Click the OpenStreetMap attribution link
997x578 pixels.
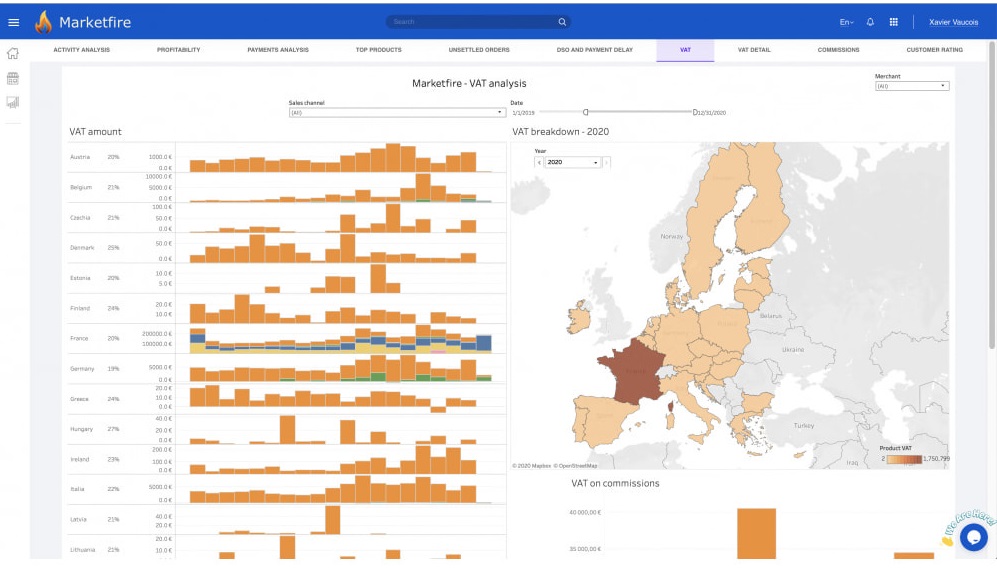[x=577, y=466]
